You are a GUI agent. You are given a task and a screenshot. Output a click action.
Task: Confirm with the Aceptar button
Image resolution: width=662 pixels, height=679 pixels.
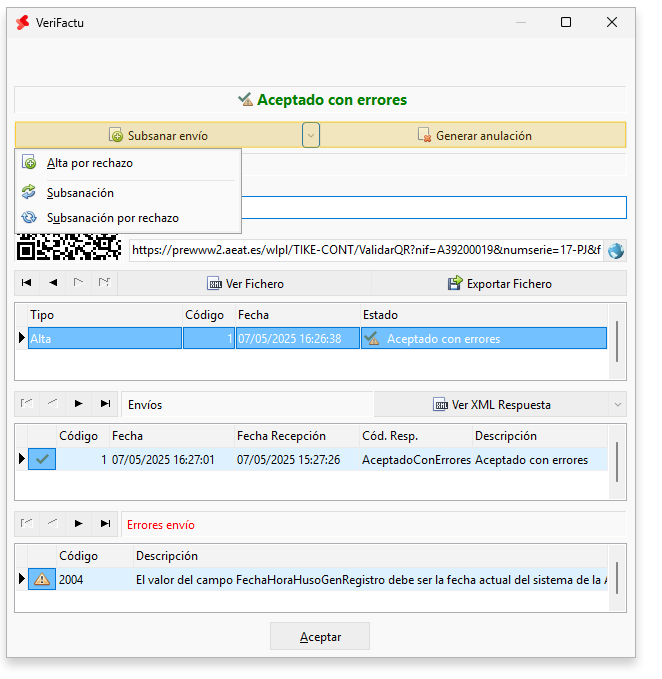click(x=320, y=636)
